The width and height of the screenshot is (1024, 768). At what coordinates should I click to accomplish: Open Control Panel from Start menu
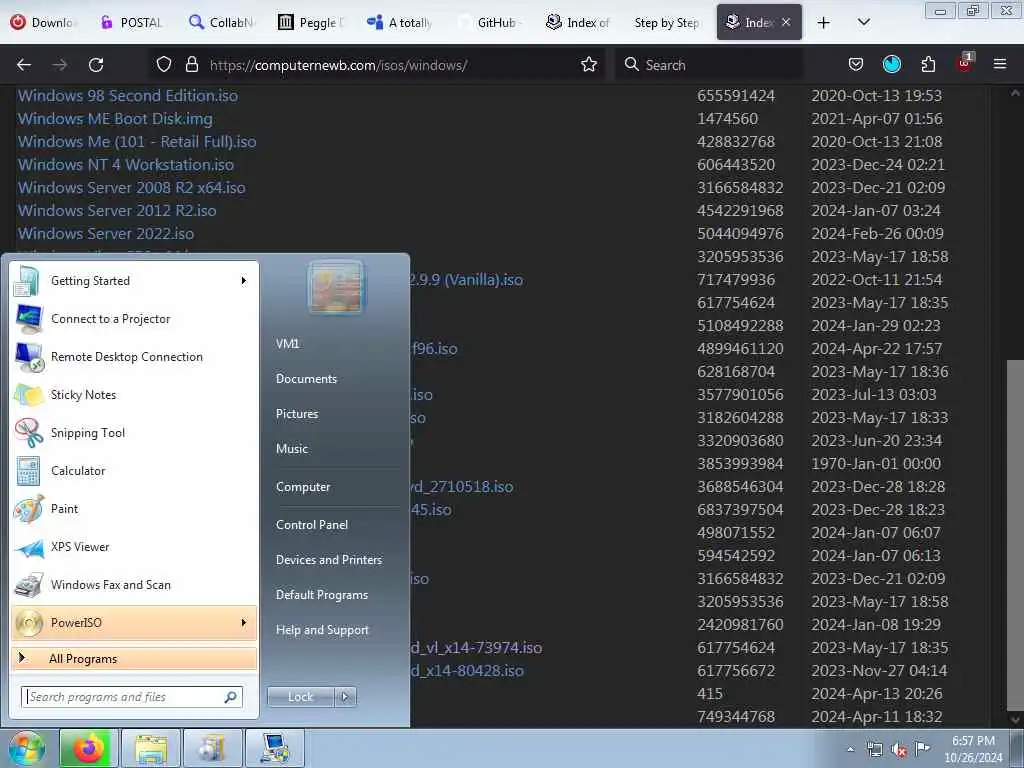tap(312, 525)
